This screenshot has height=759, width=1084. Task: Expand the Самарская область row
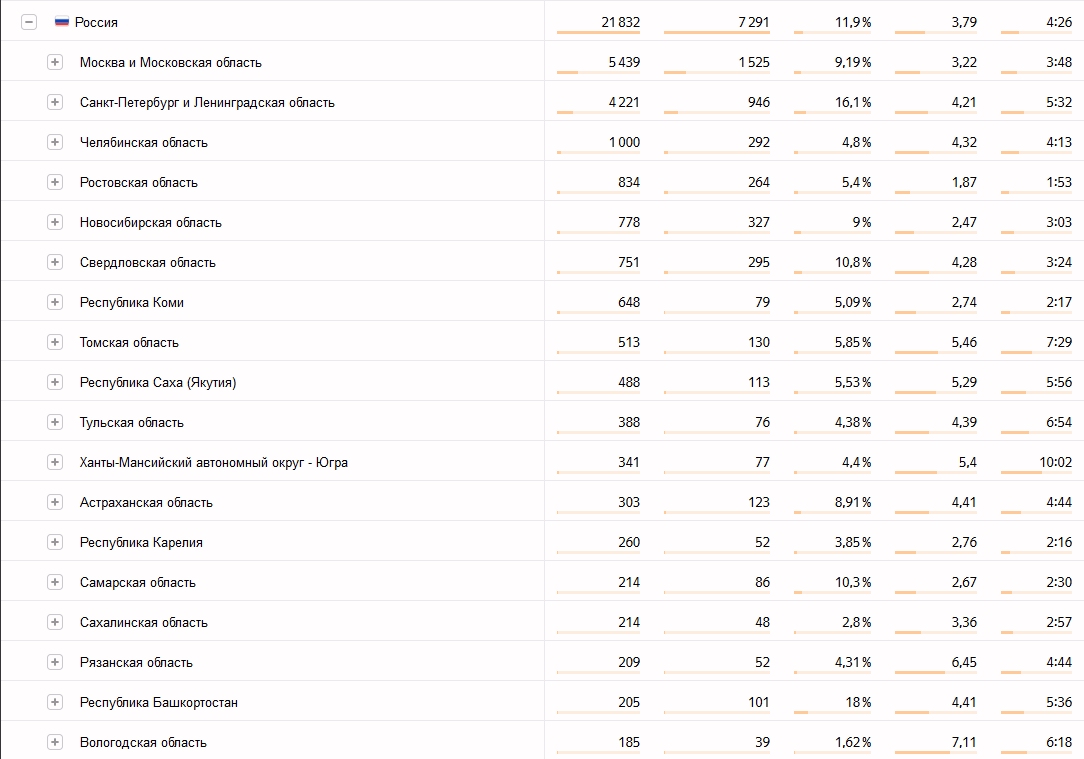tap(55, 583)
